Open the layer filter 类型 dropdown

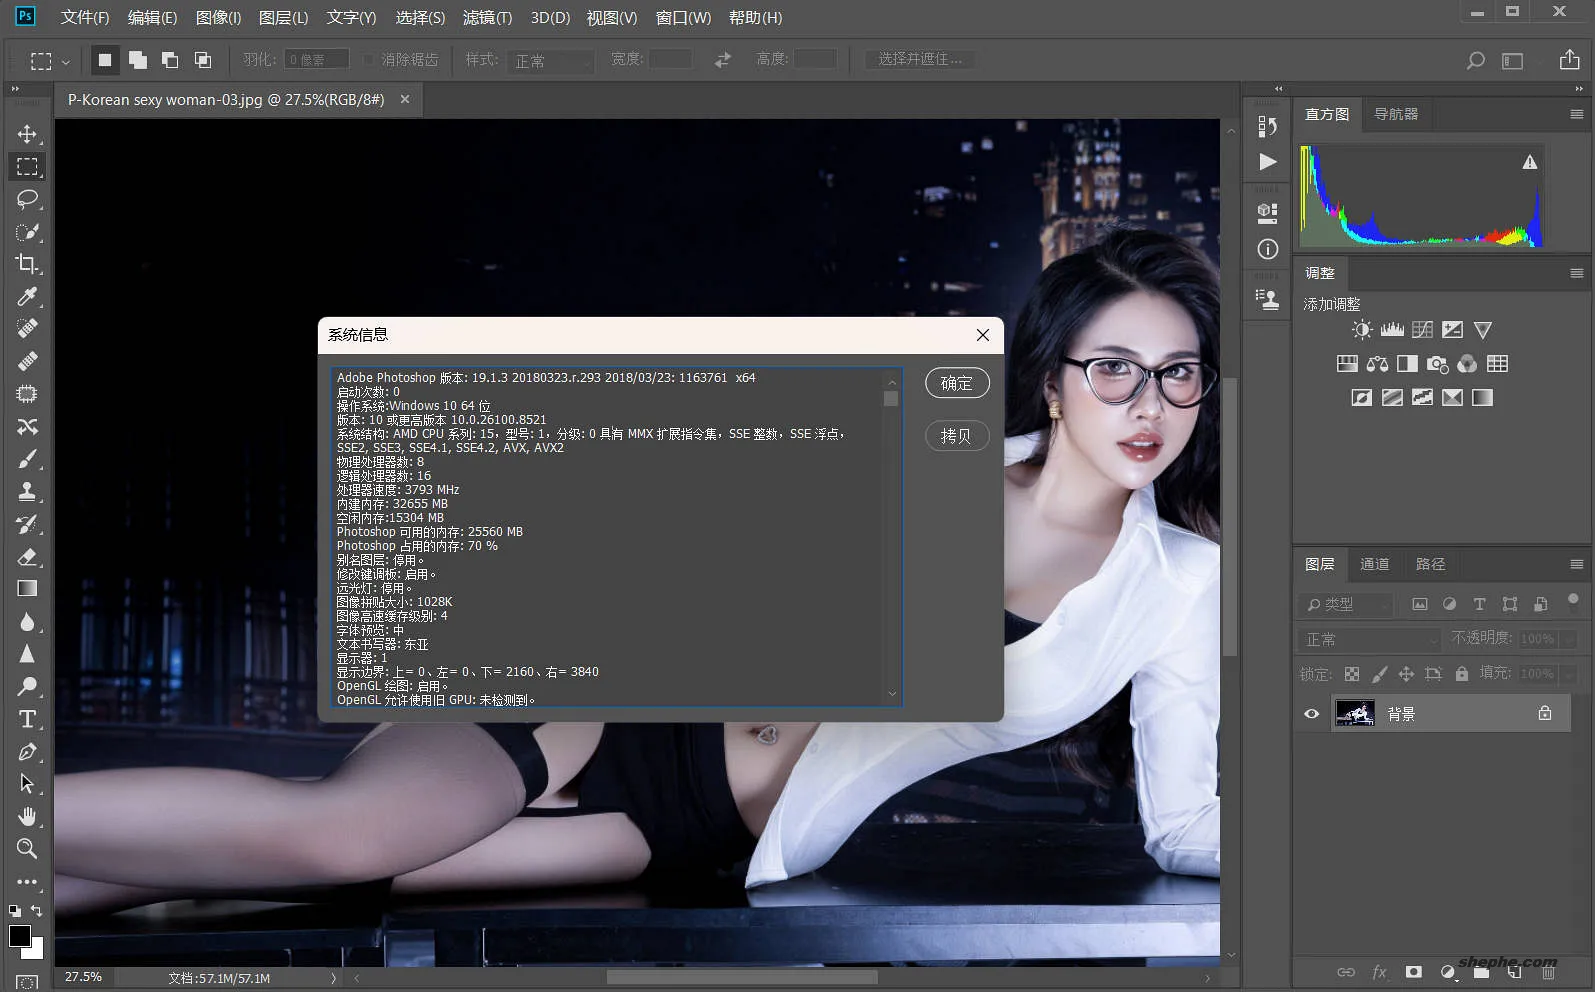(x=1347, y=604)
